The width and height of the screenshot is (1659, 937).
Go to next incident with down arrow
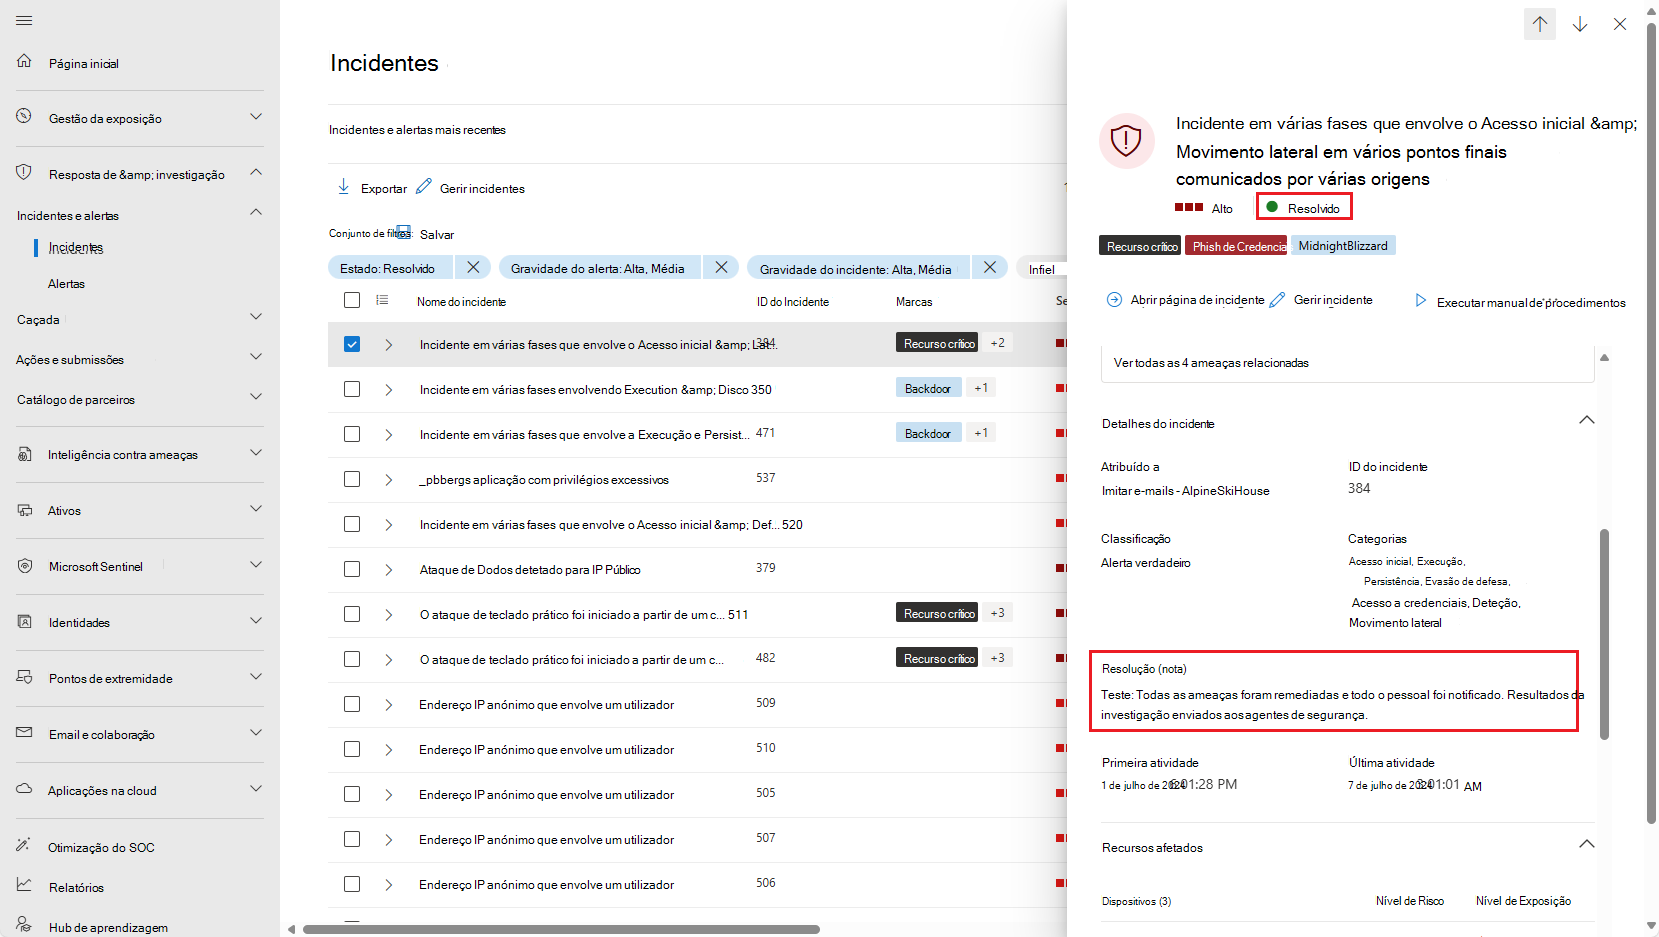1580,24
